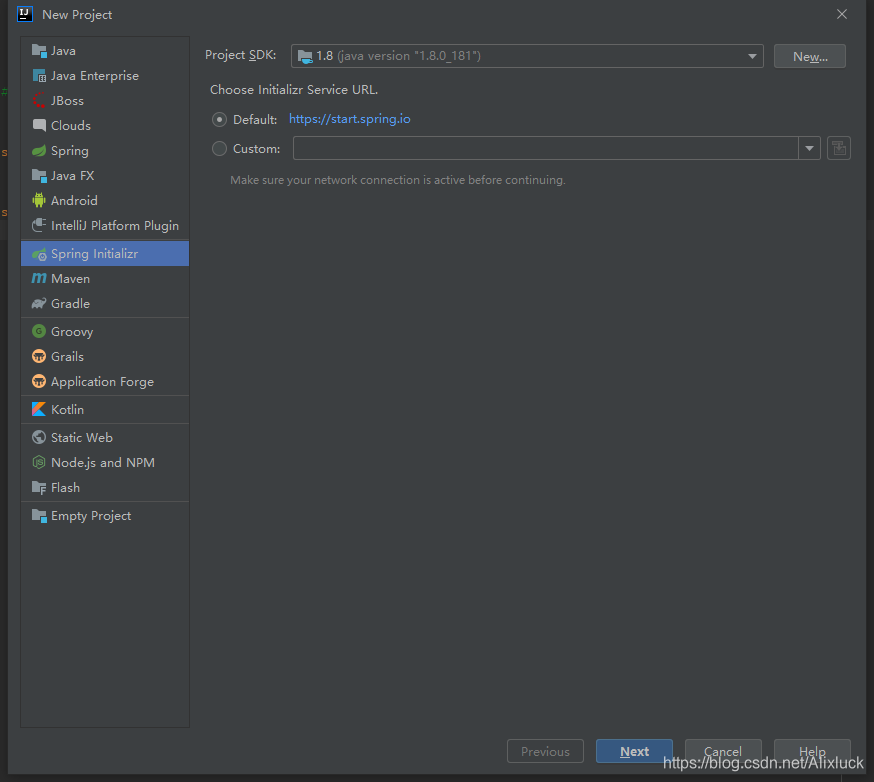Open the https://start.spring.io link
Screen dimensions: 874x782
(x=349, y=119)
